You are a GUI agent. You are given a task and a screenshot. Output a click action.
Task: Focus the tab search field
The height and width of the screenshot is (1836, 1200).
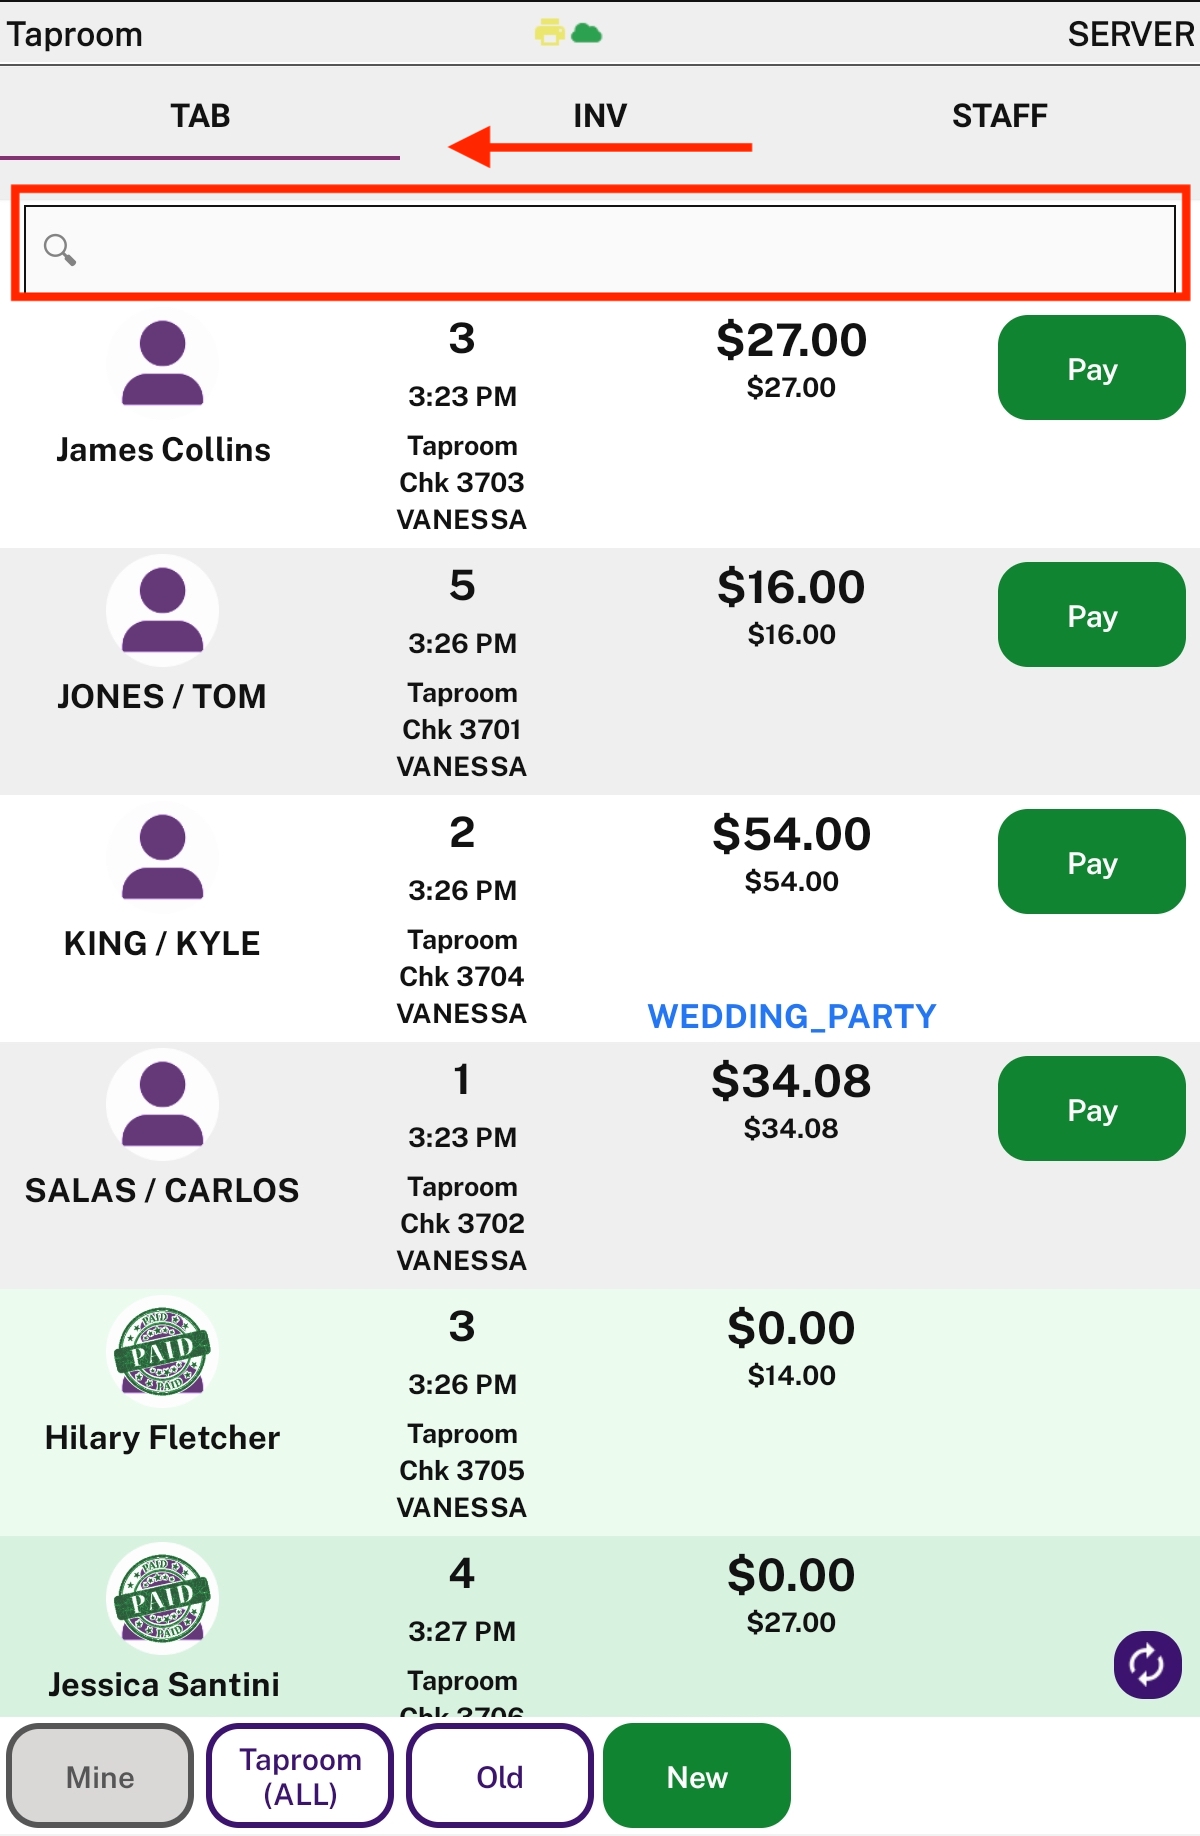coord(600,249)
